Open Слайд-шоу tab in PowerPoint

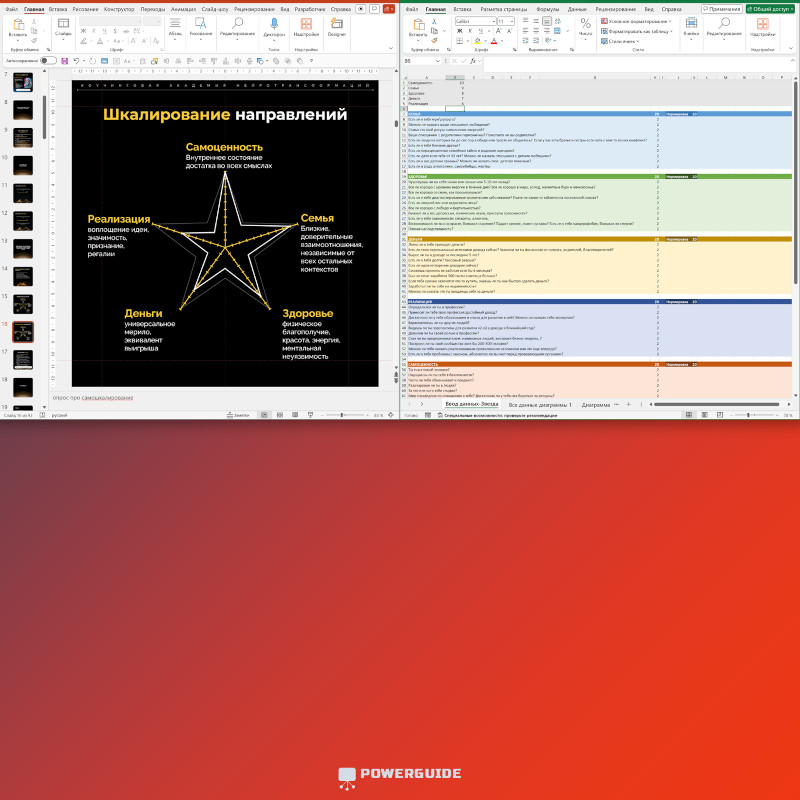click(x=215, y=9)
